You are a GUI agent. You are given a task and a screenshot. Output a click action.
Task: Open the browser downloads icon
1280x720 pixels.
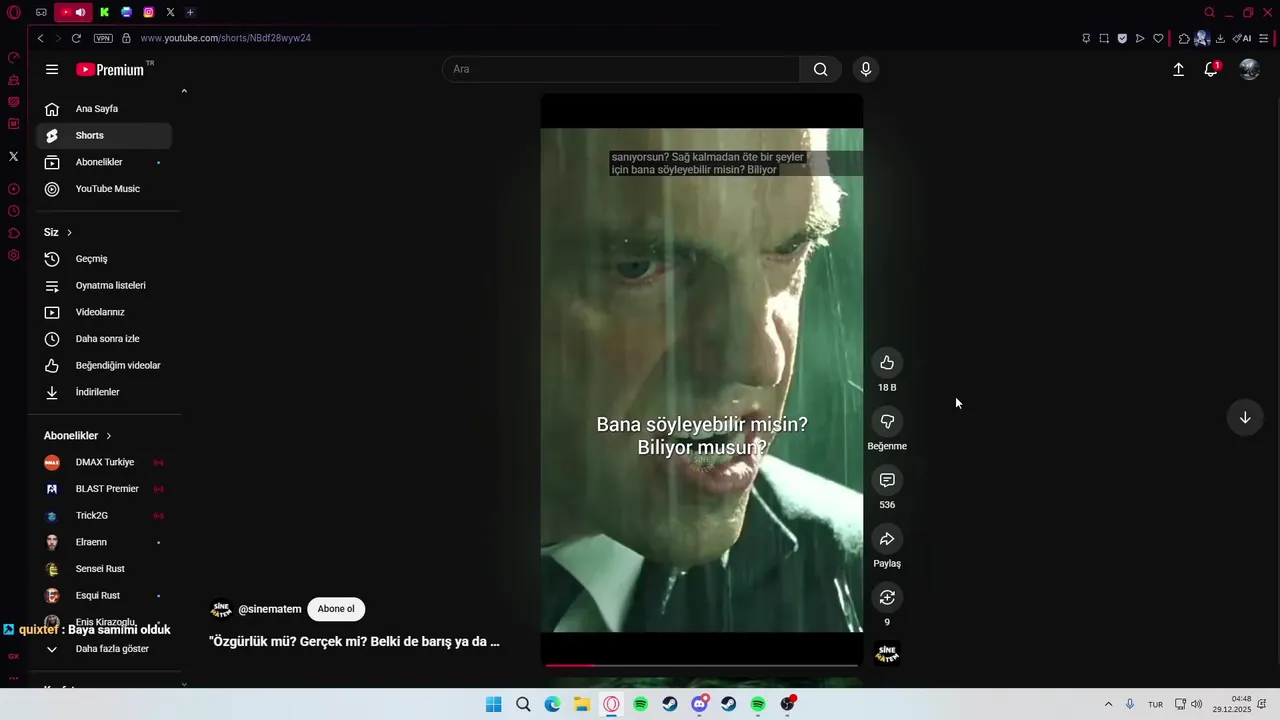(x=1220, y=38)
